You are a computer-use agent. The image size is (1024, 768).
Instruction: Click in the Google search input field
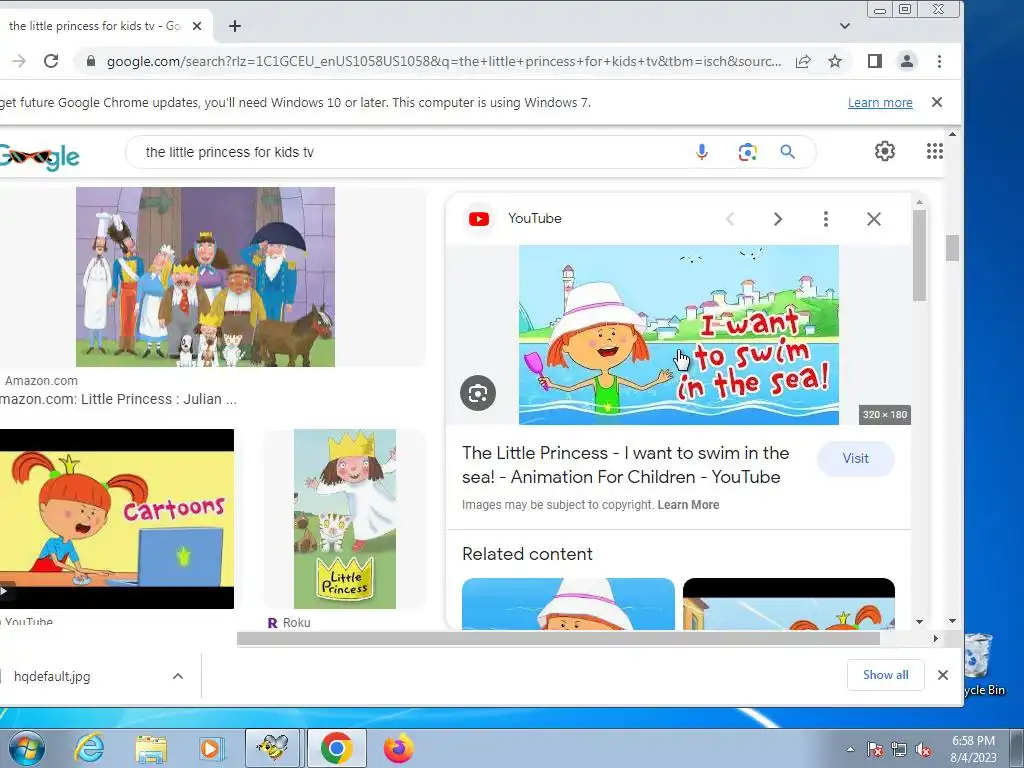411,152
